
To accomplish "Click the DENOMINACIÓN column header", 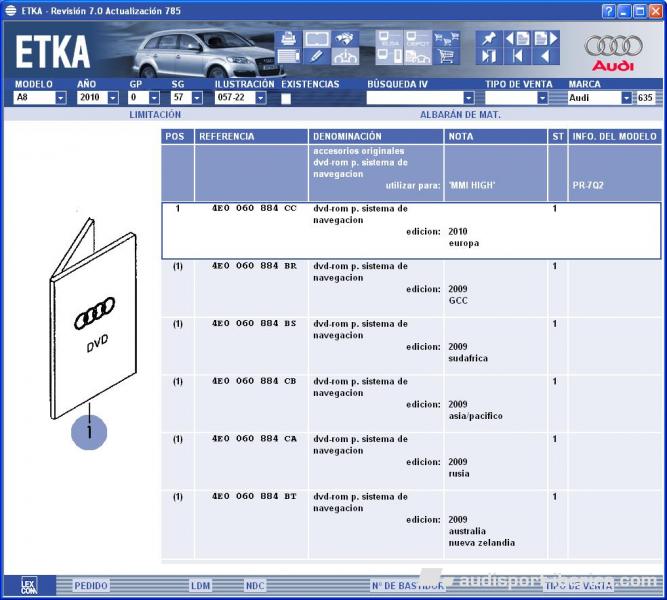I will [376, 137].
